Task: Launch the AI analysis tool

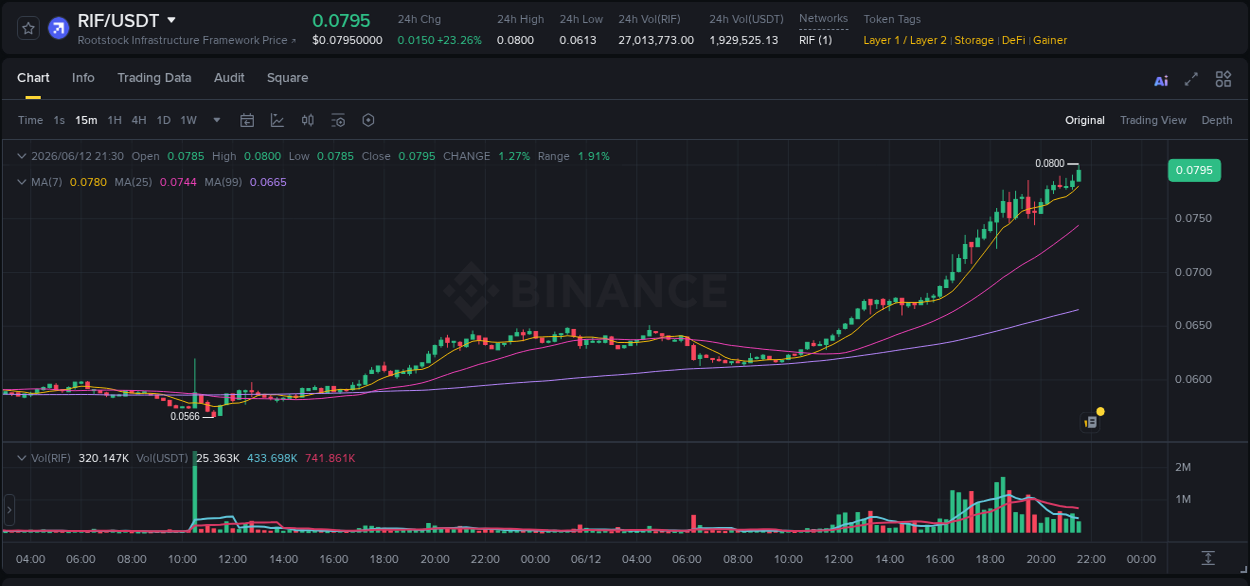Action: pos(1161,80)
